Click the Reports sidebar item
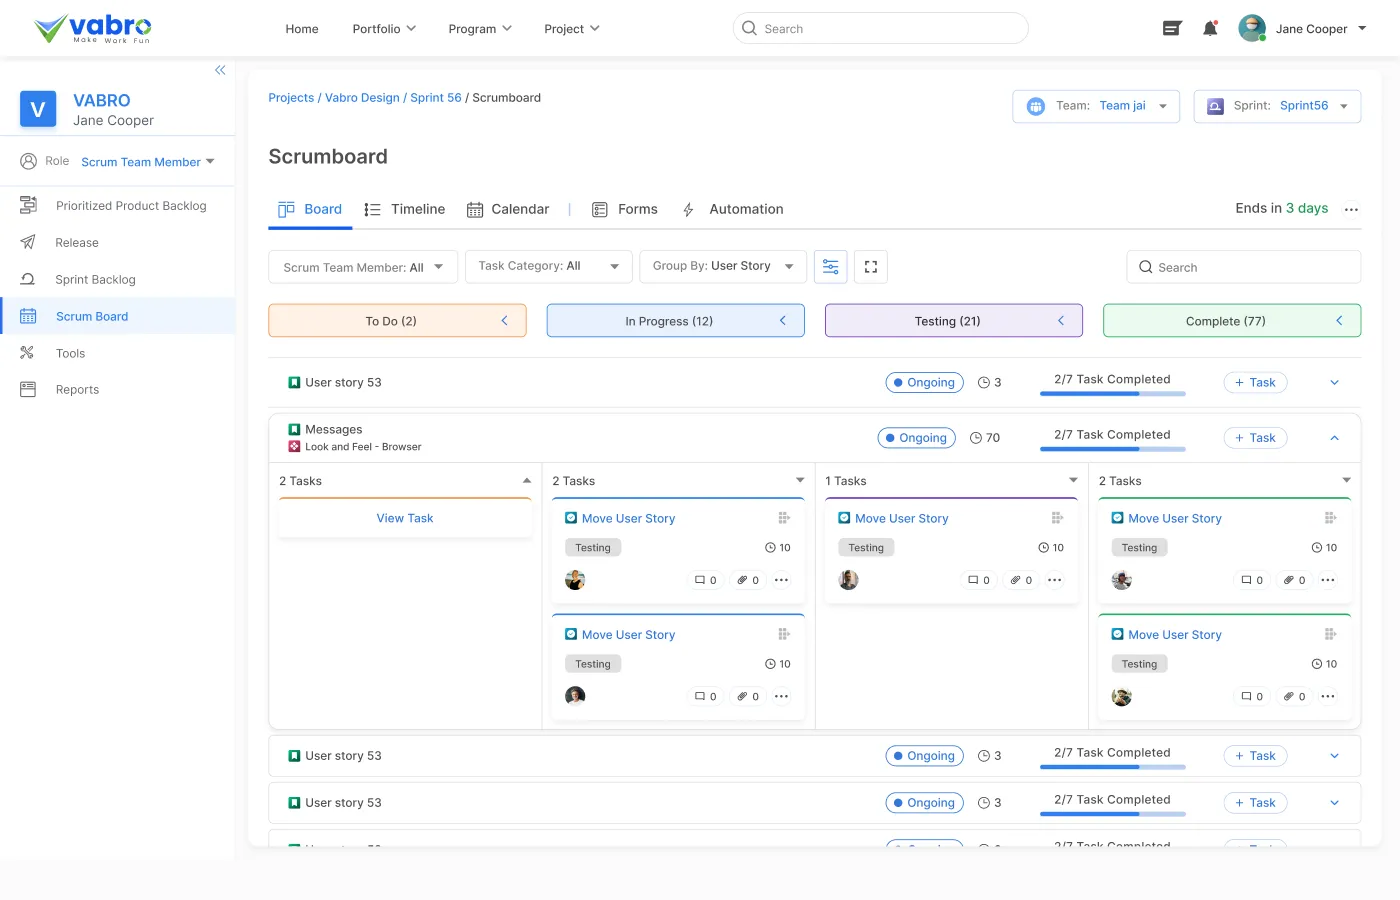The height and width of the screenshot is (900, 1400). 77,390
